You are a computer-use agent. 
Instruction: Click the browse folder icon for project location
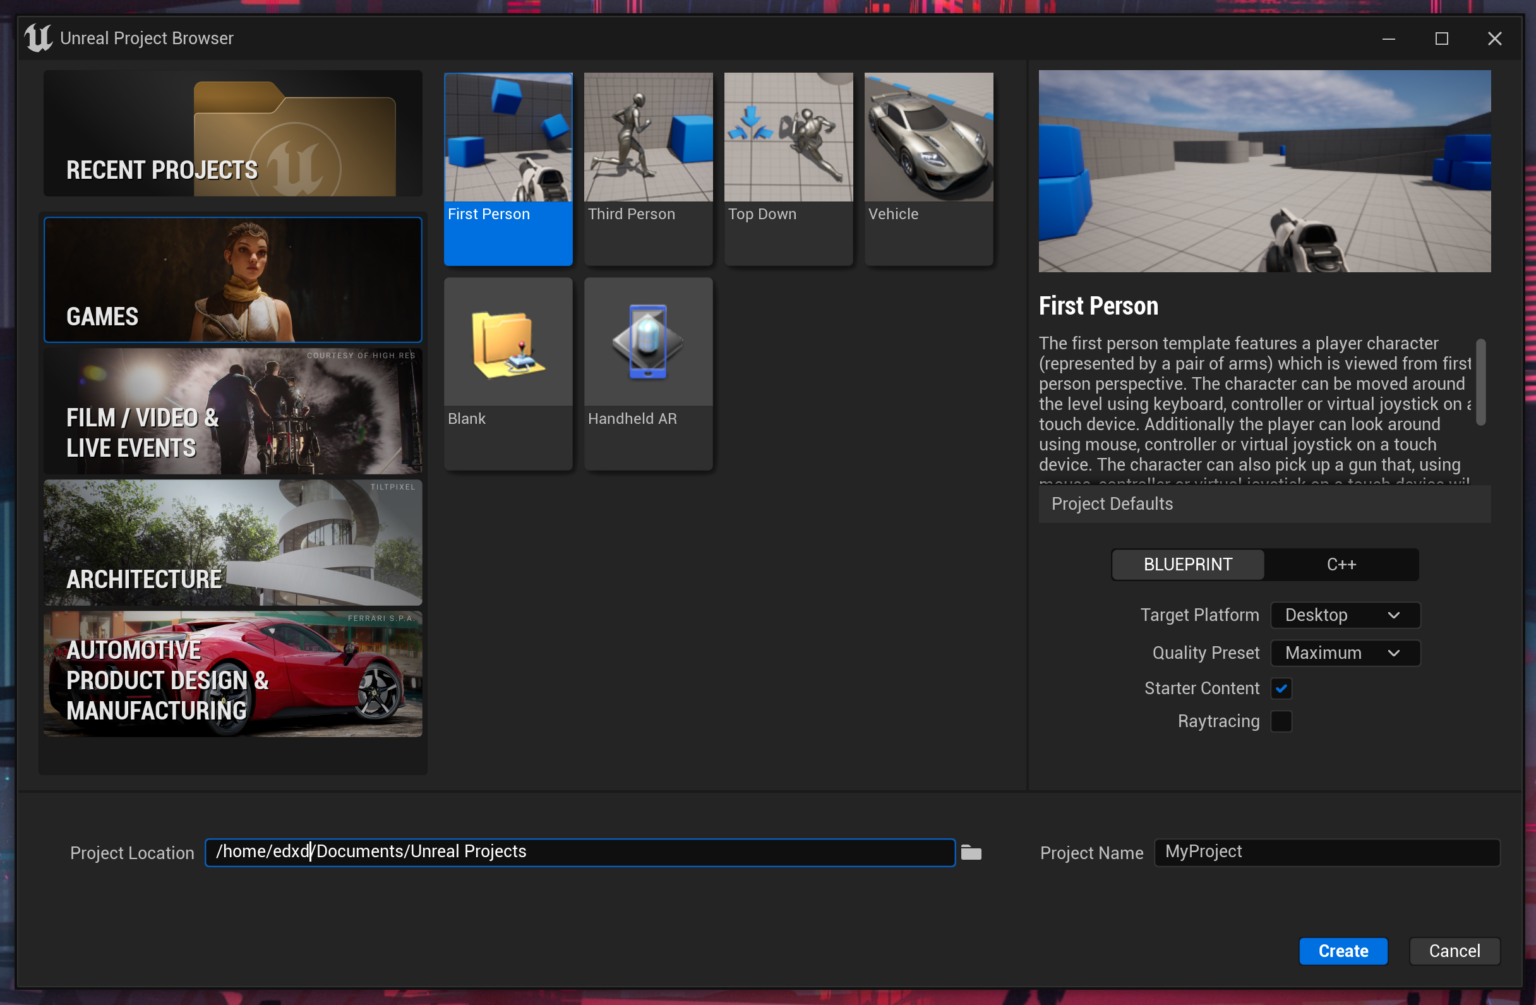(x=971, y=853)
